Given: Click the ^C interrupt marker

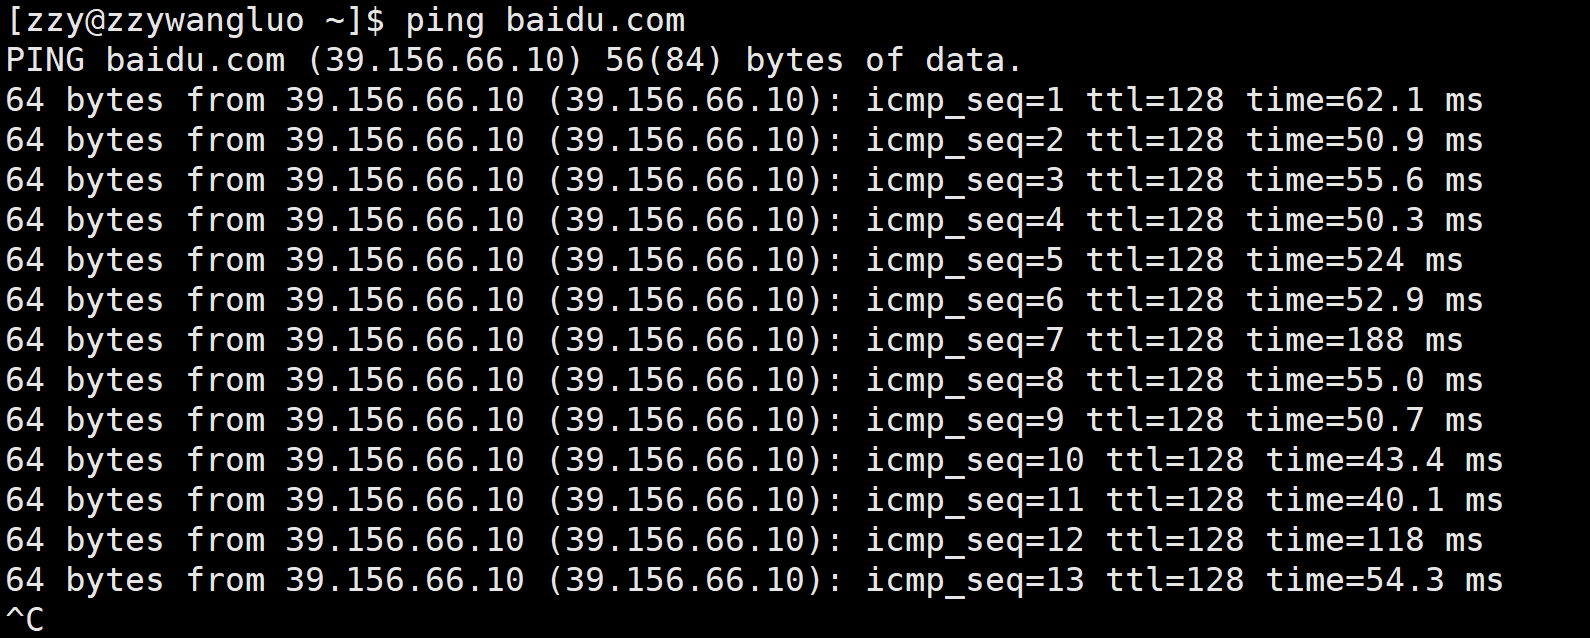Looking at the screenshot, I should (25, 620).
